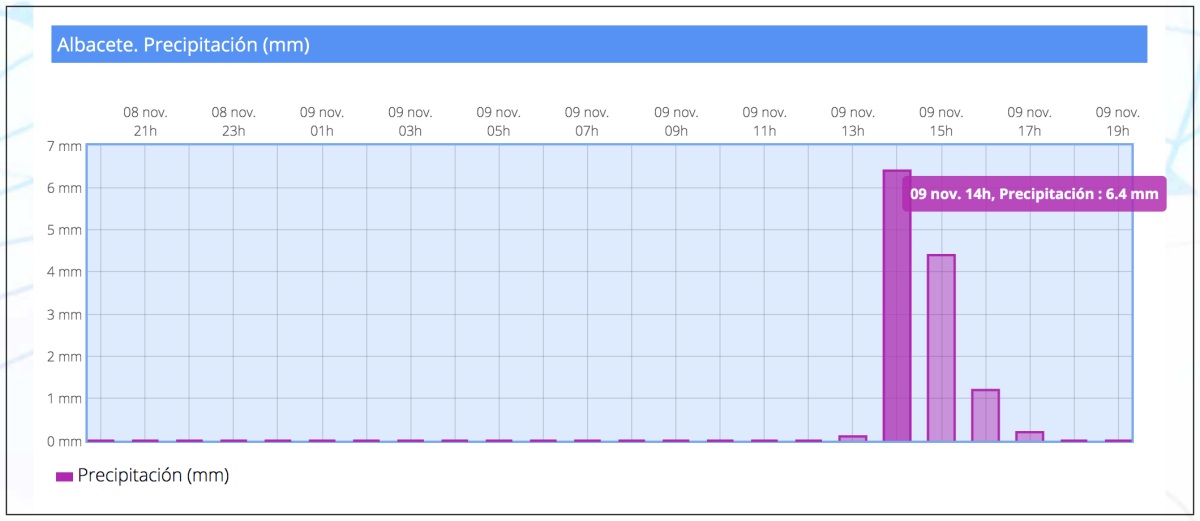Click the small bar at 09 nov. 17h
The image size is (1200, 521).
(x=1029, y=436)
